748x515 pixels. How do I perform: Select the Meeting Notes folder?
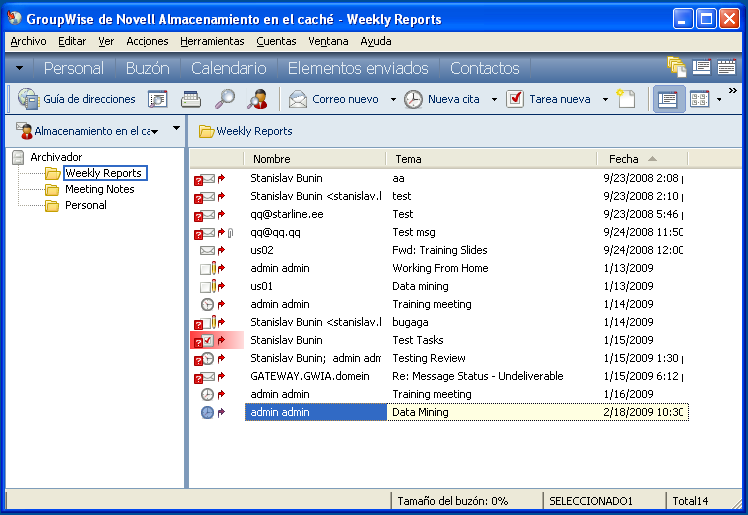click(99, 189)
